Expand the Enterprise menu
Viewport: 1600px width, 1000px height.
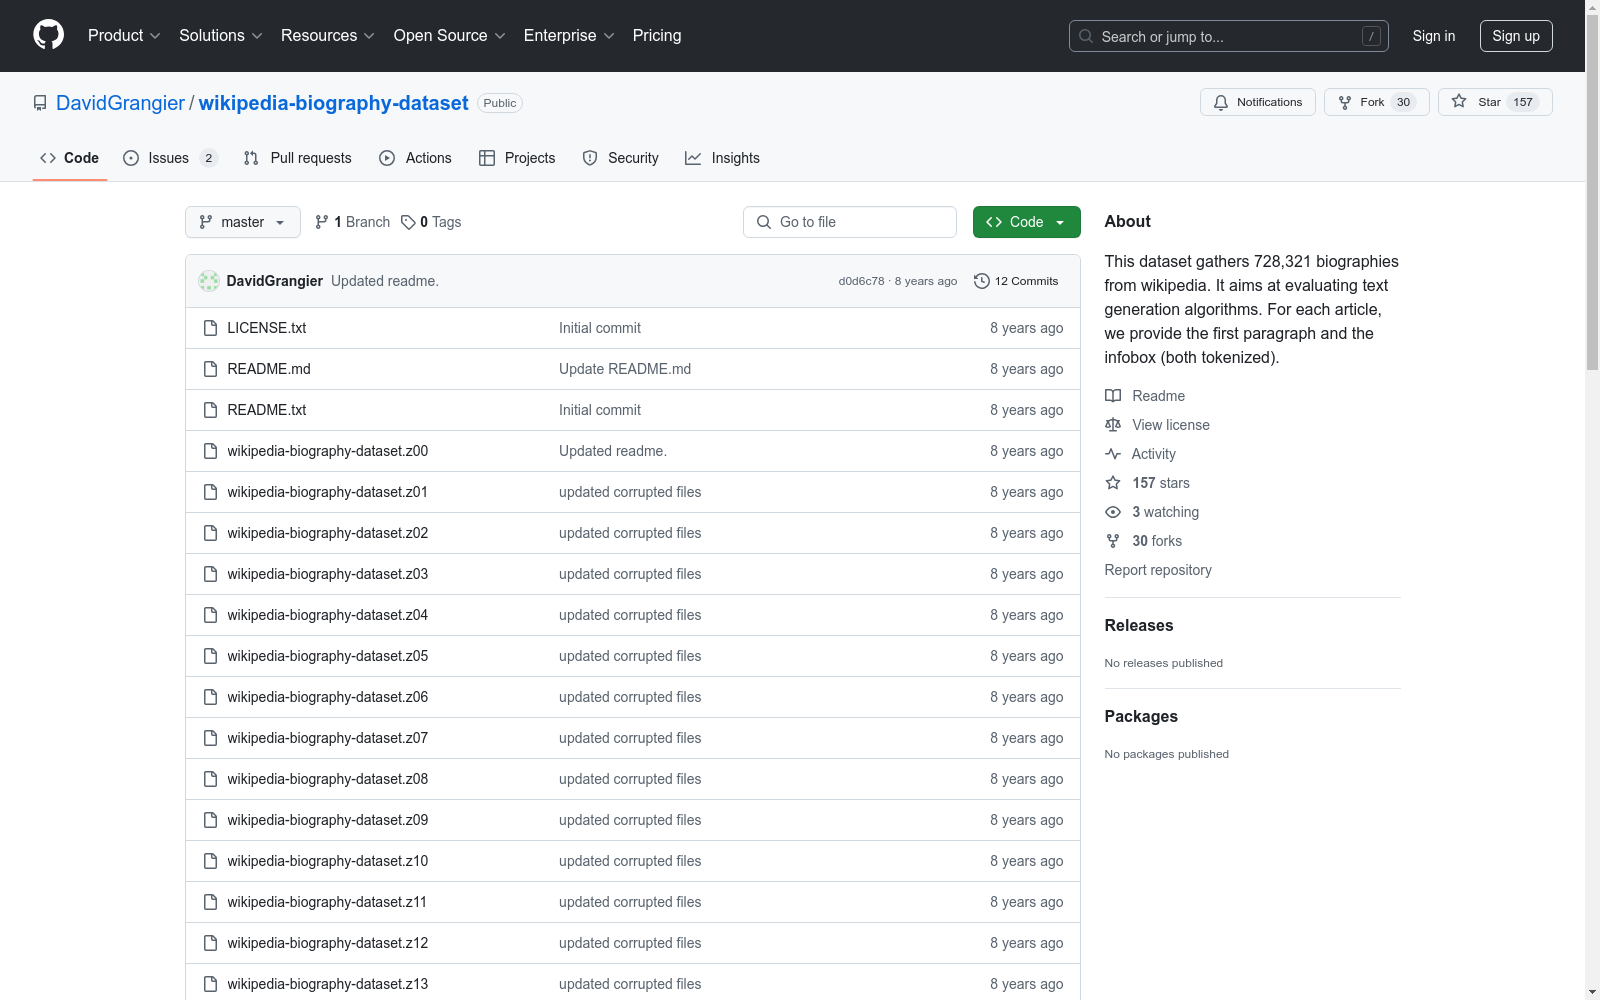pyautogui.click(x=569, y=36)
